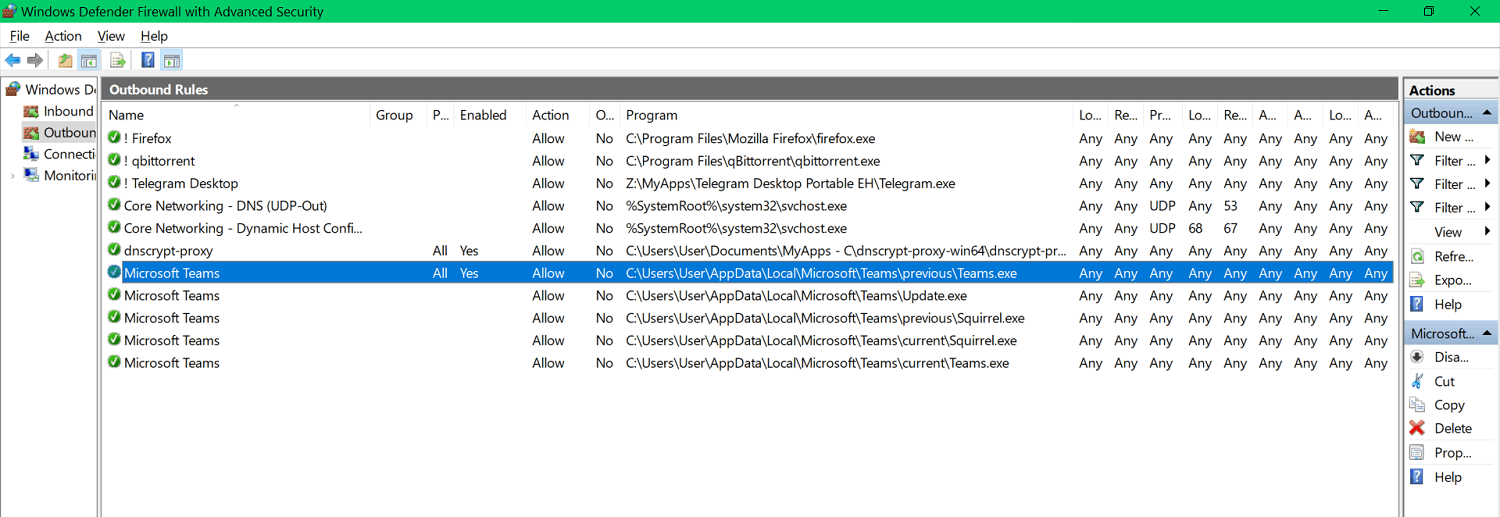This screenshot has height=517, width=1500.
Task: Click the scissors Cut icon in Actions pane
Action: 1417,381
